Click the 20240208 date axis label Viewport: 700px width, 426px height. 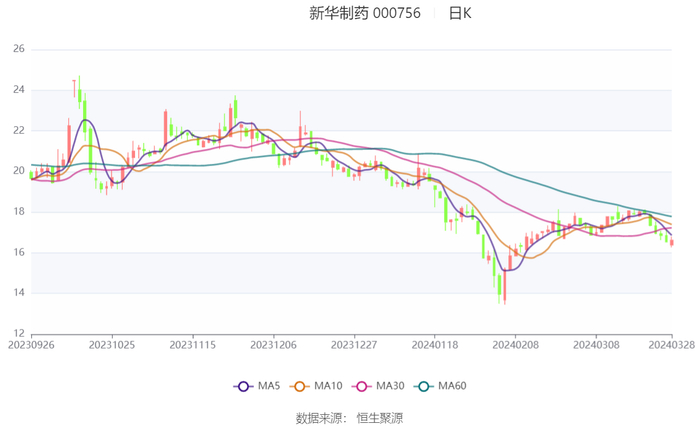(x=514, y=343)
